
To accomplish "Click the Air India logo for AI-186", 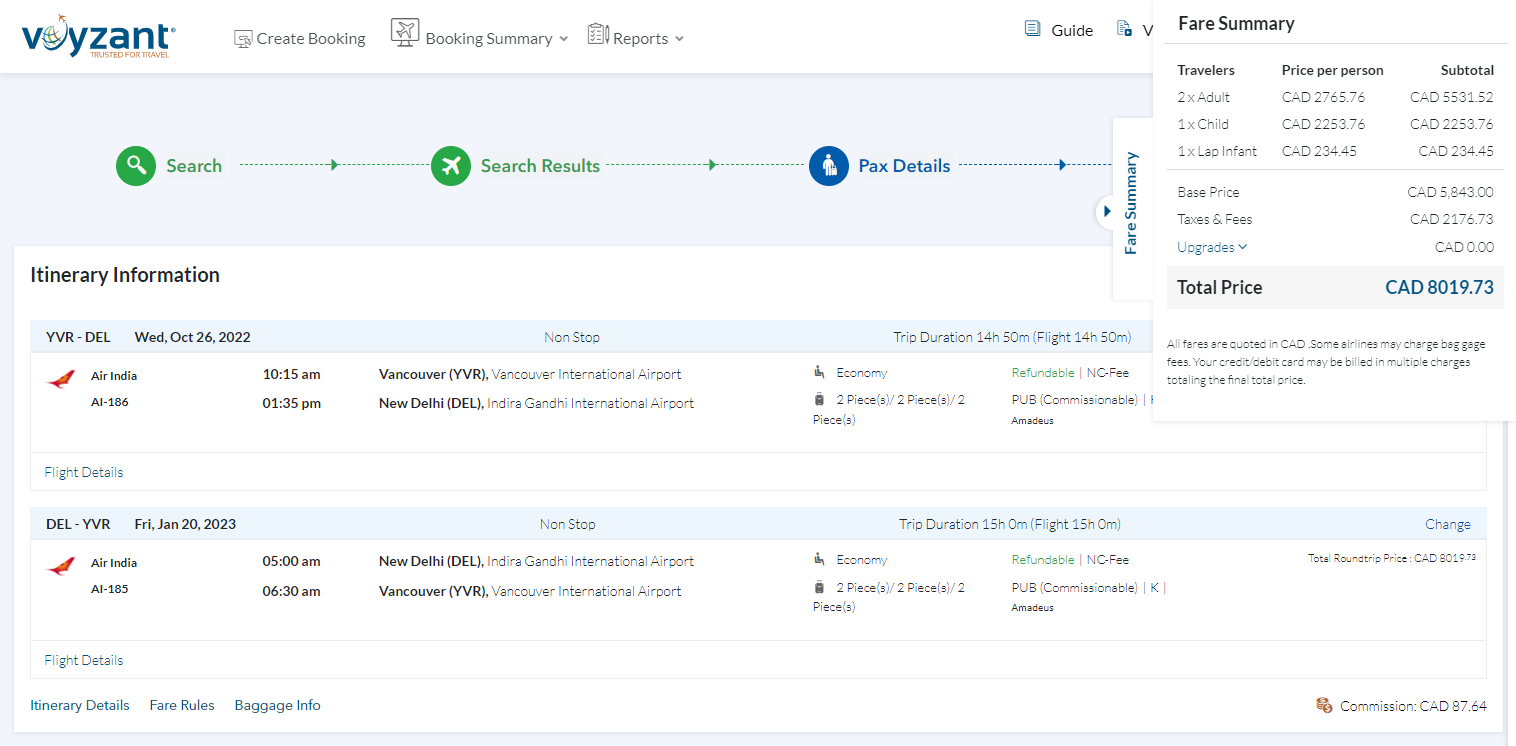I will (61, 380).
